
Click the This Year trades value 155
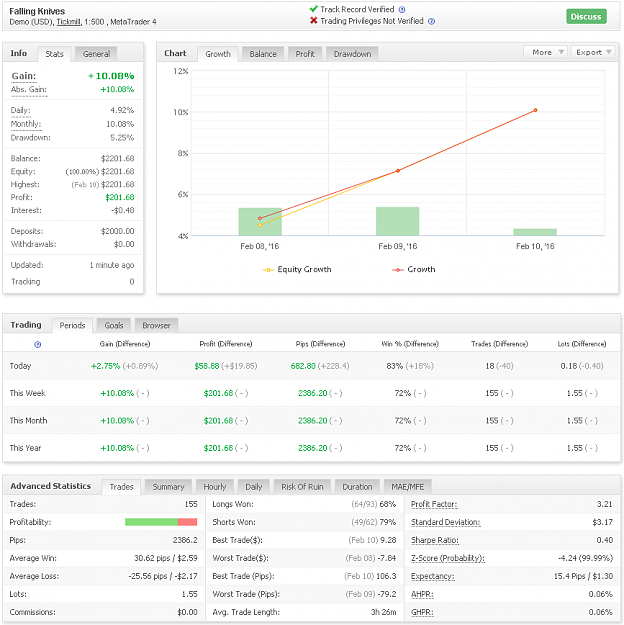492,448
